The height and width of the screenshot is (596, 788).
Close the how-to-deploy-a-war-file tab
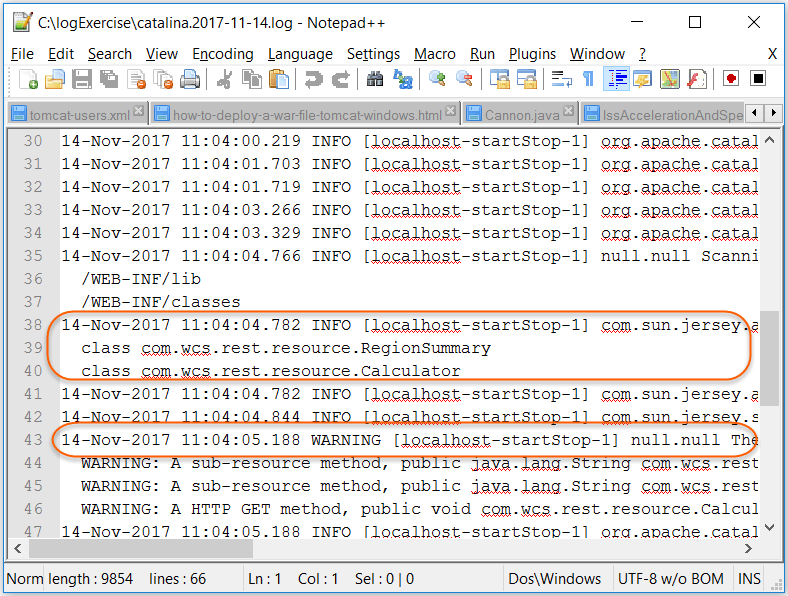click(451, 111)
